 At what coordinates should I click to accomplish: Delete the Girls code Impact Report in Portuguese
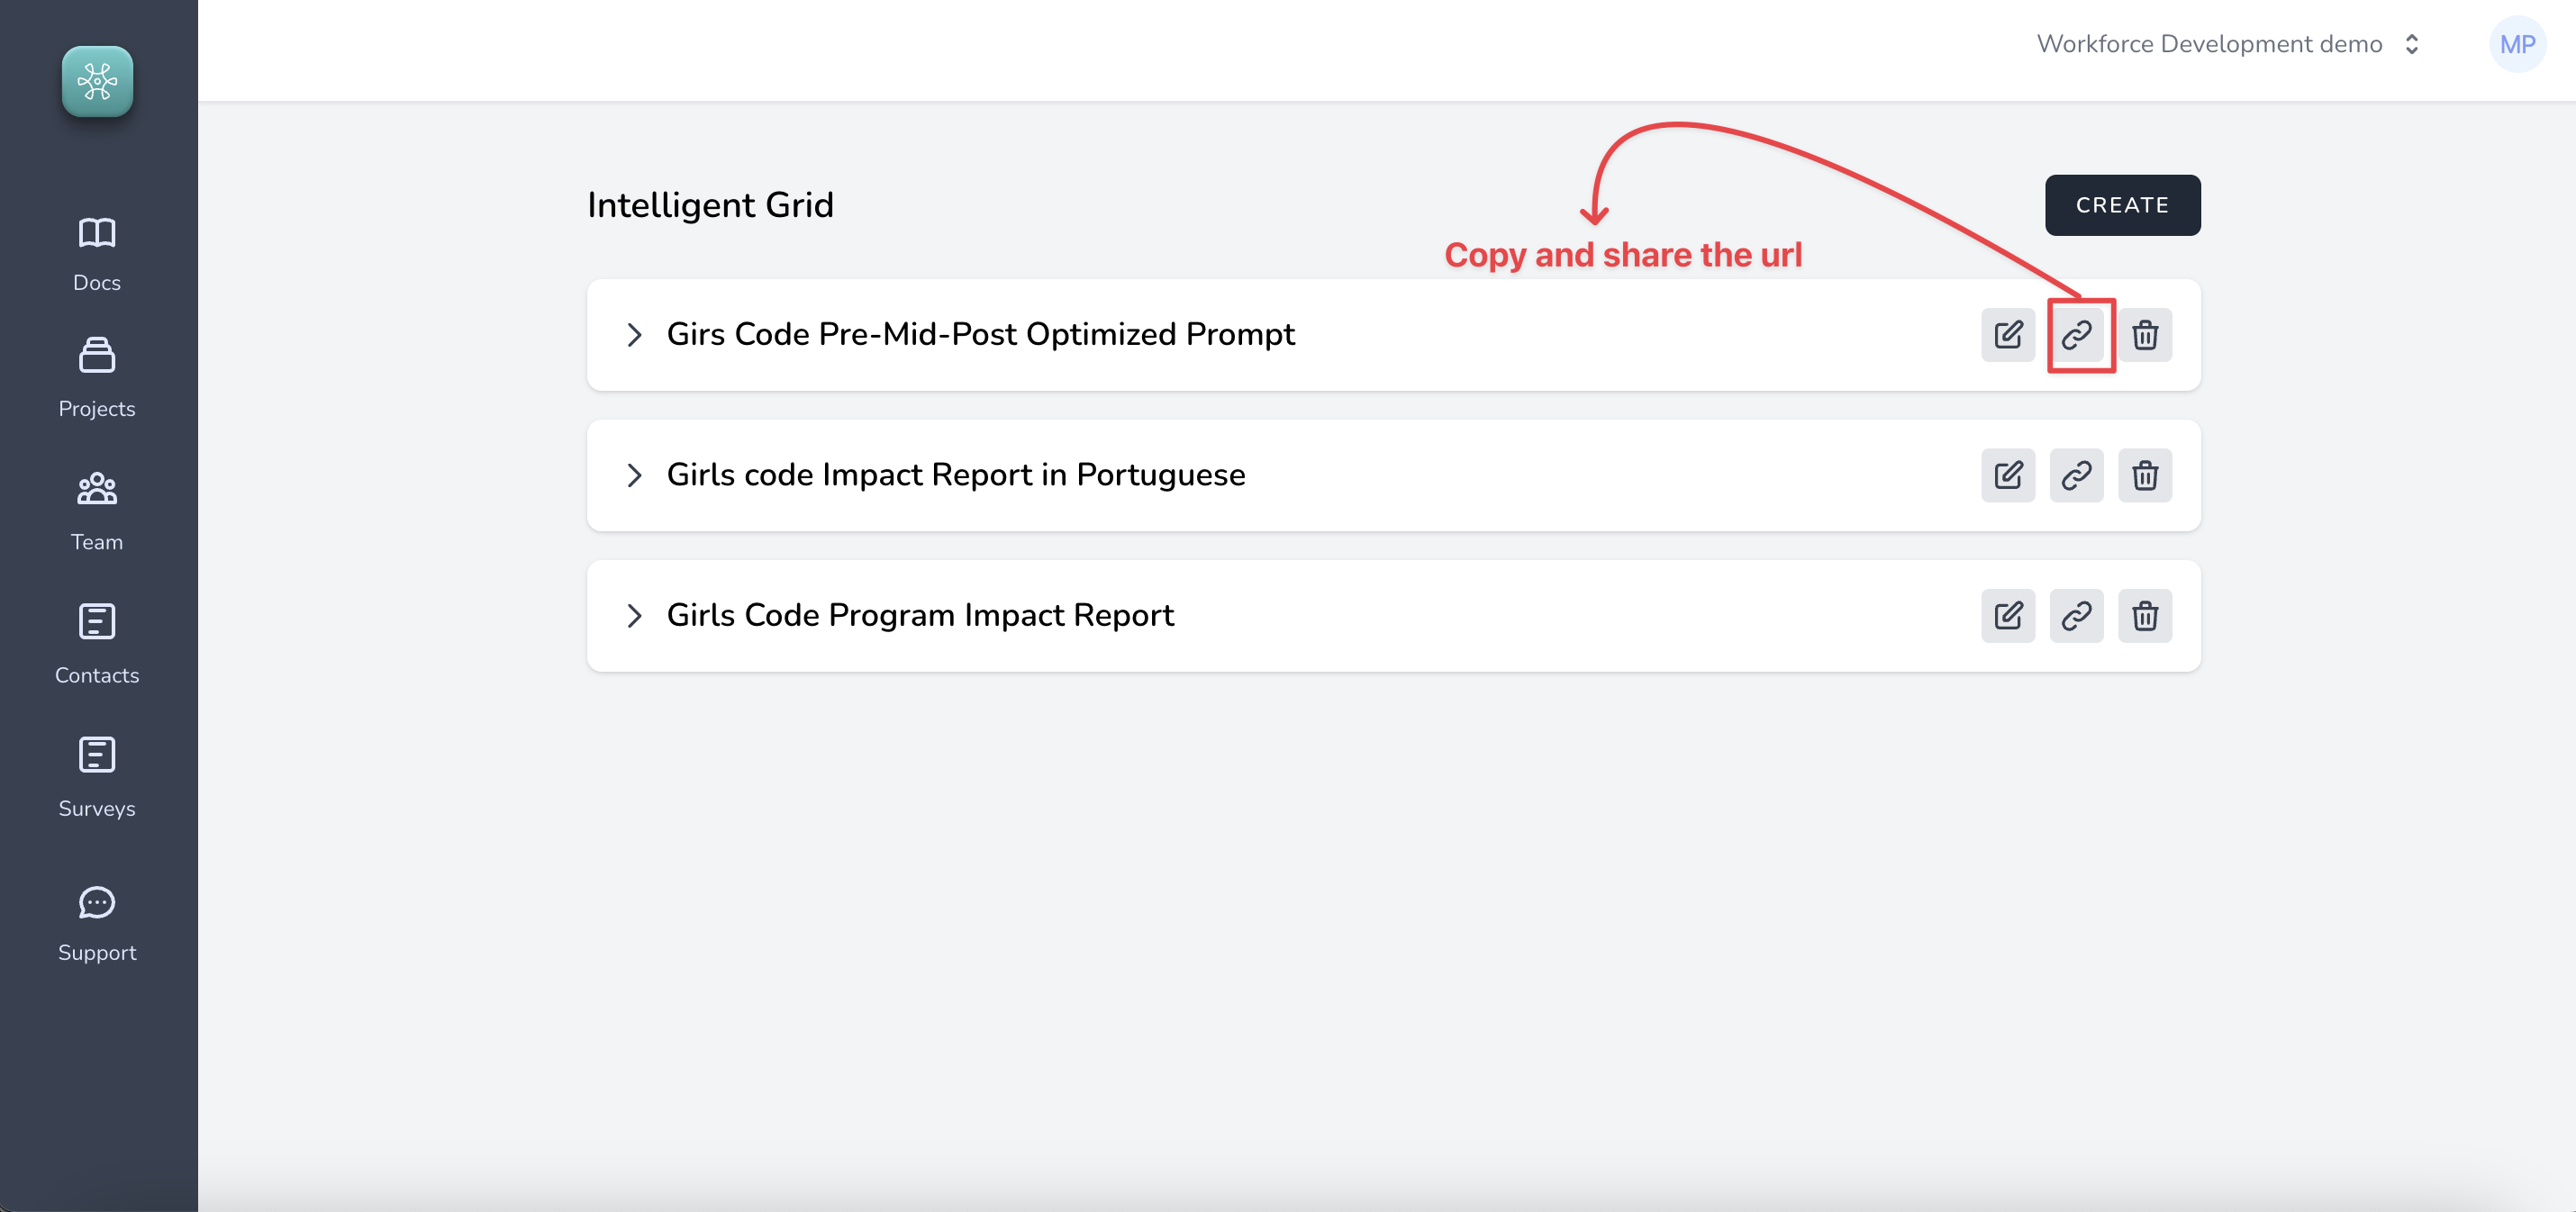[x=2146, y=475]
